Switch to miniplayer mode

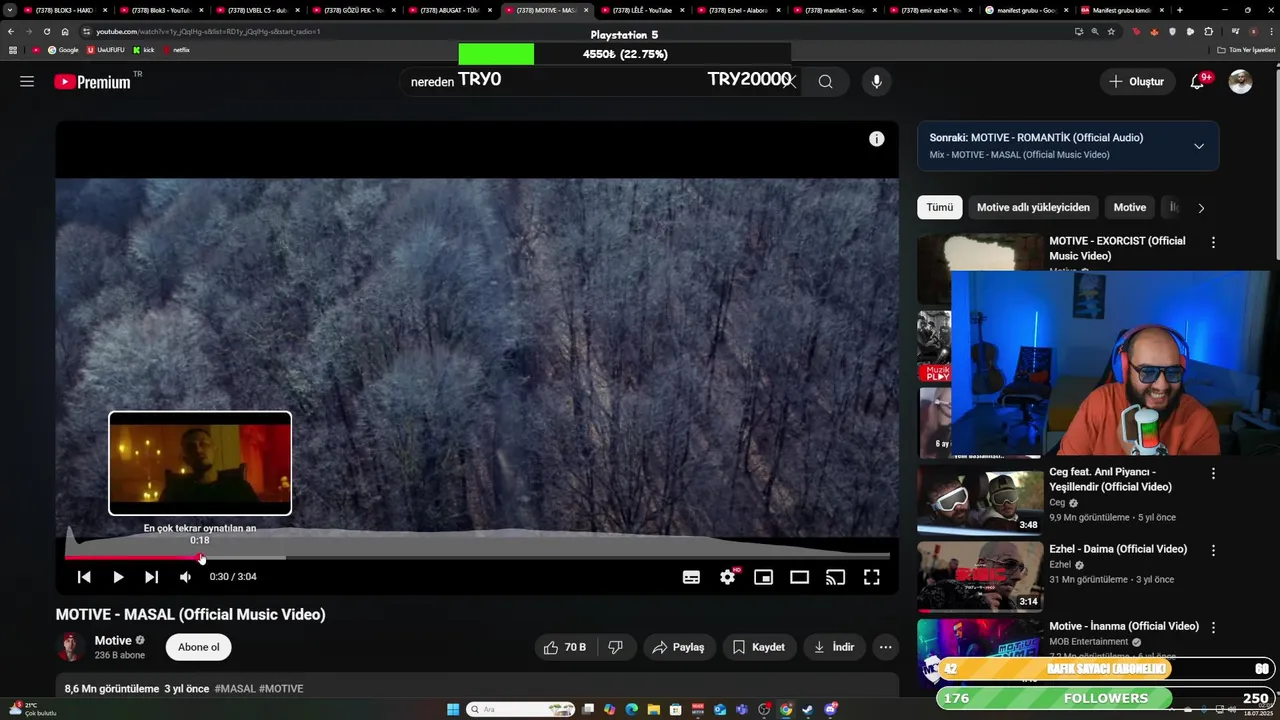tap(764, 577)
